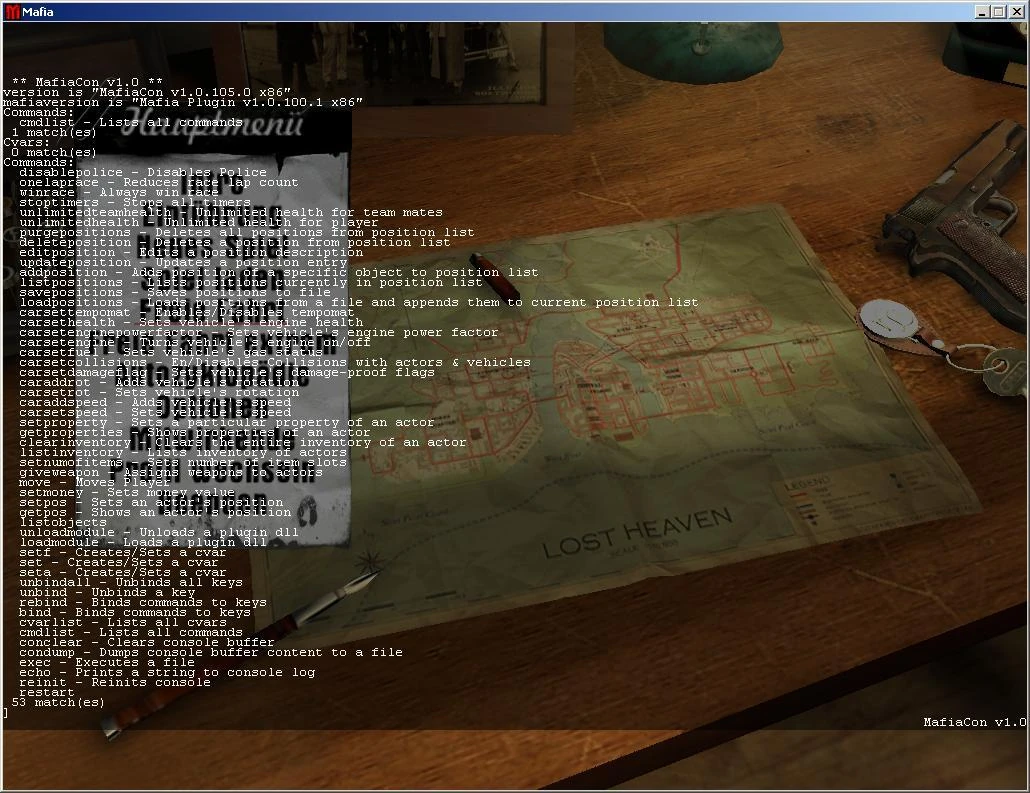Click the 53 match(es) result line
Screen dimensions: 1030x793
(58, 702)
